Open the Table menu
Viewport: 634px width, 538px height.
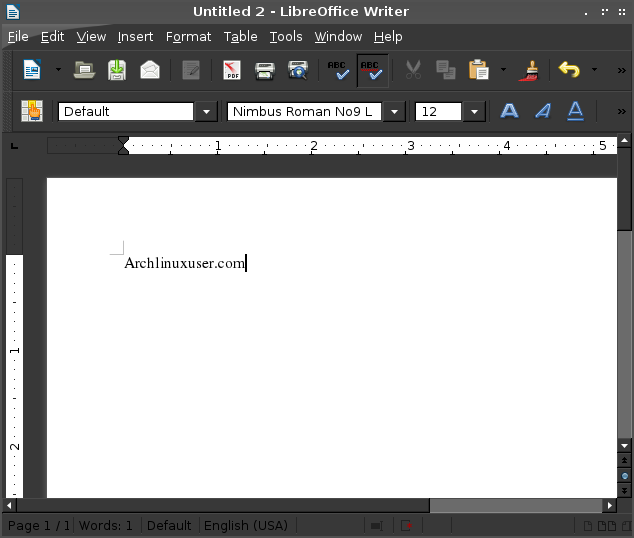[241, 37]
